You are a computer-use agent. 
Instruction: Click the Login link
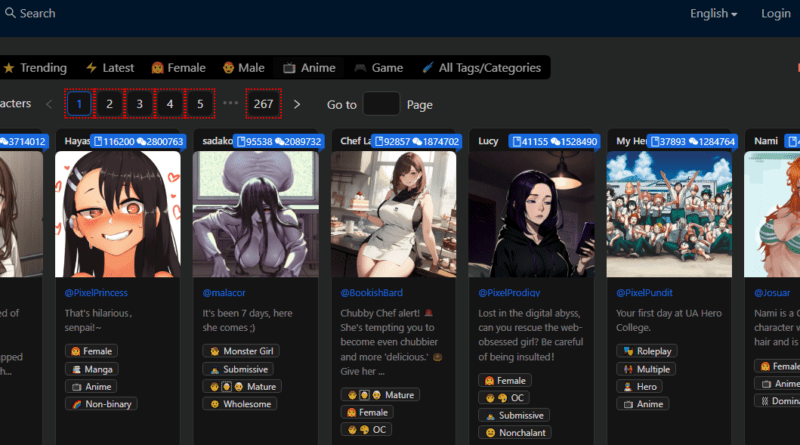pyautogui.click(x=776, y=14)
